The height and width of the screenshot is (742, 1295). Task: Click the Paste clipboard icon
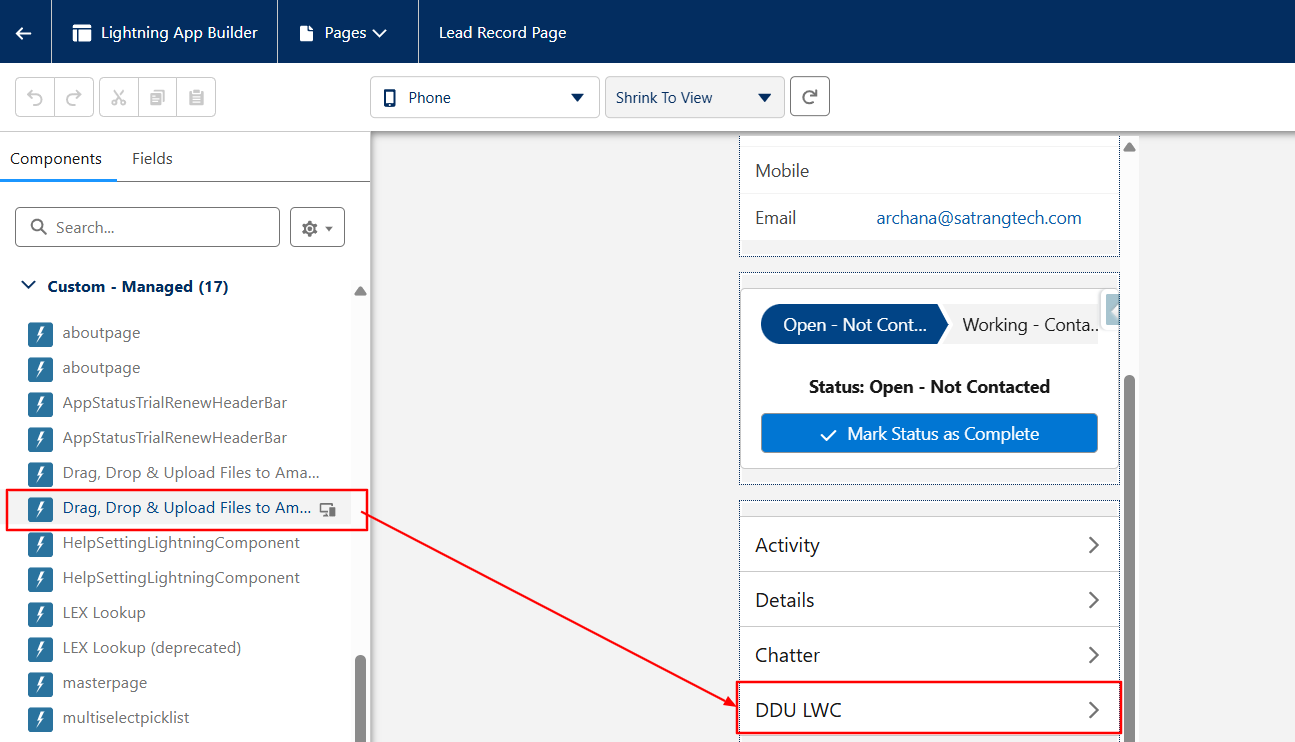pos(196,97)
